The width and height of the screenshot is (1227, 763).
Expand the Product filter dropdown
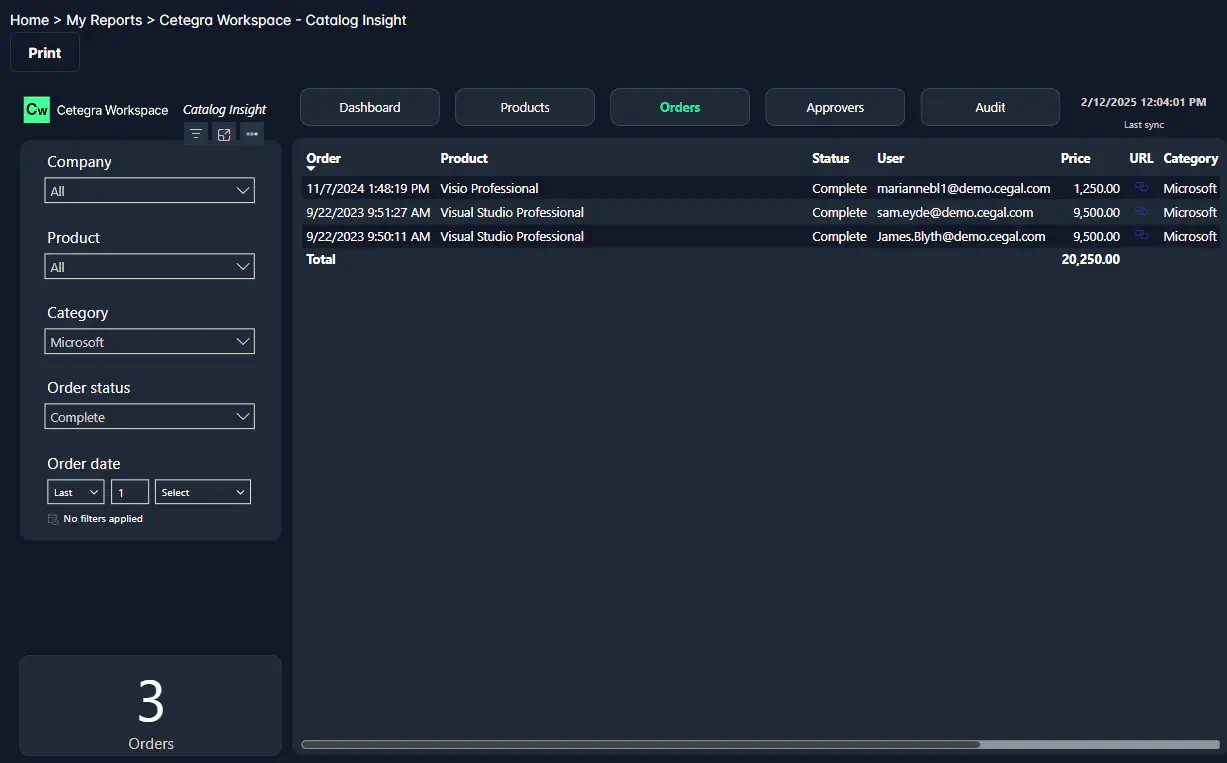150,267
